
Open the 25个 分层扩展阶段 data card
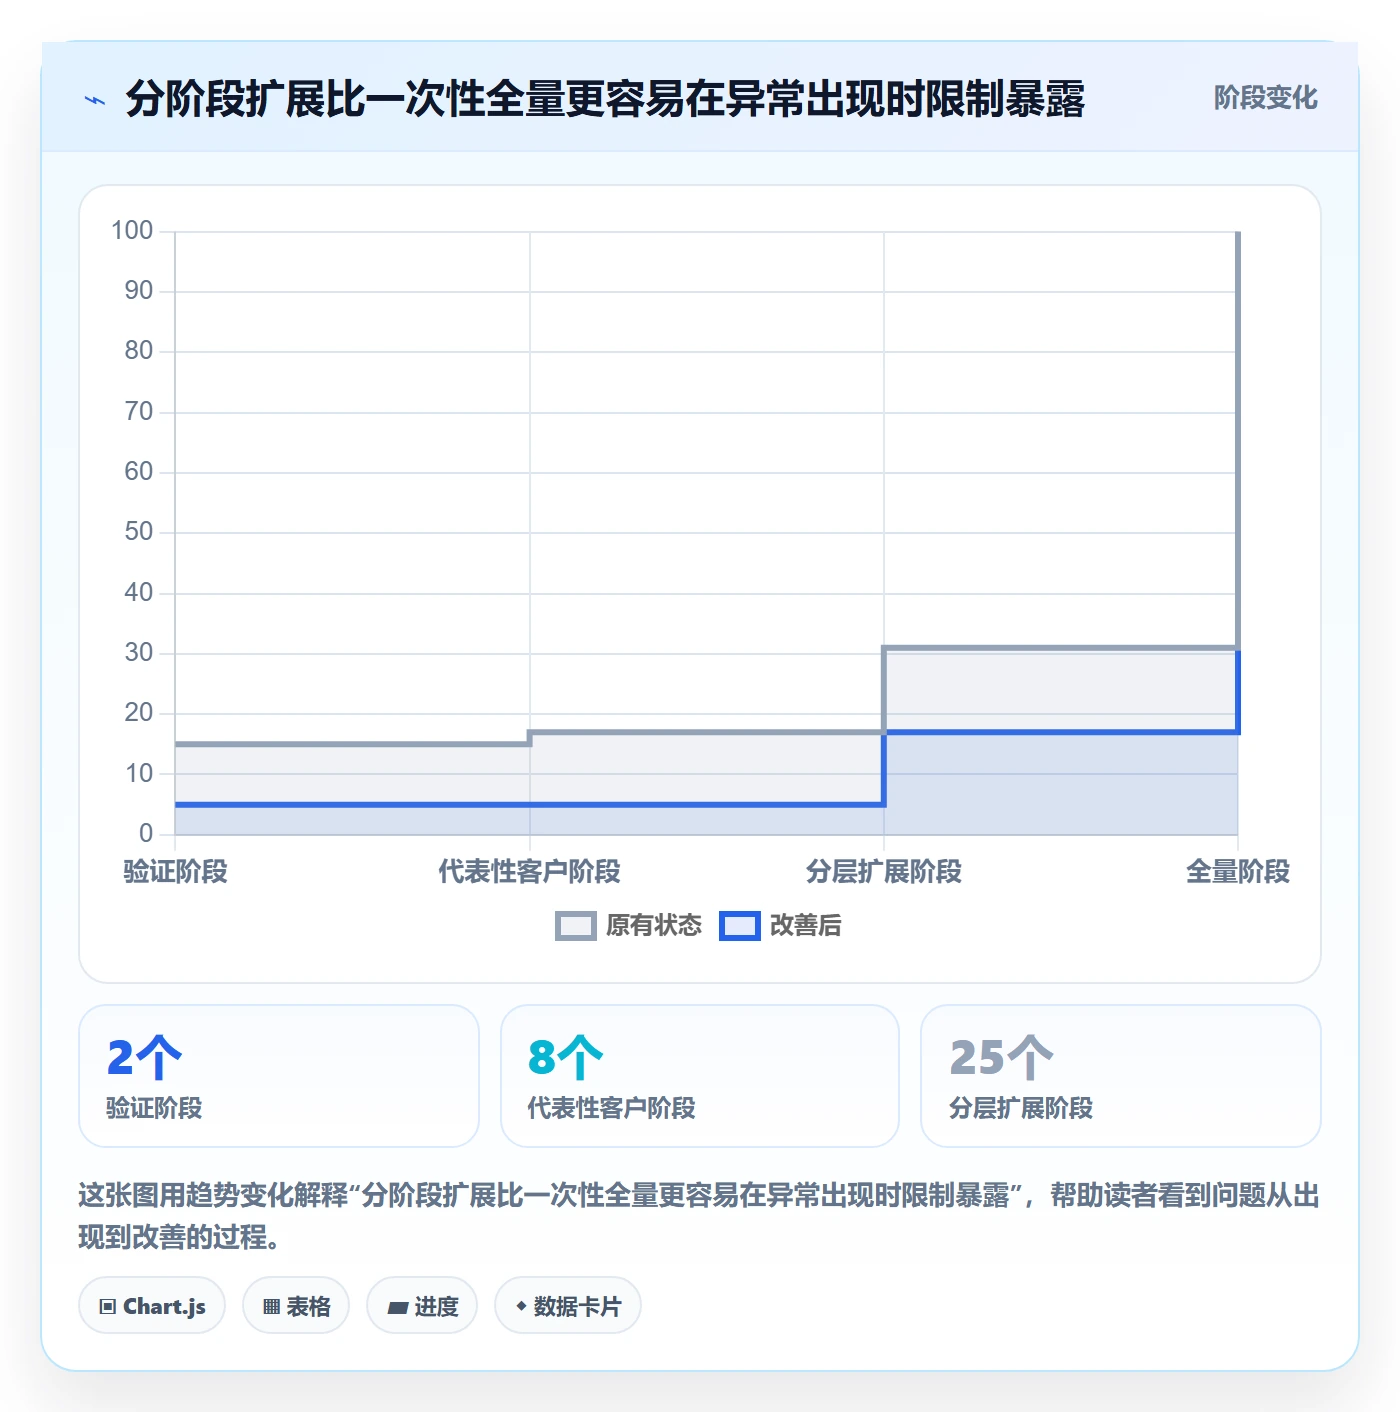point(1121,1076)
